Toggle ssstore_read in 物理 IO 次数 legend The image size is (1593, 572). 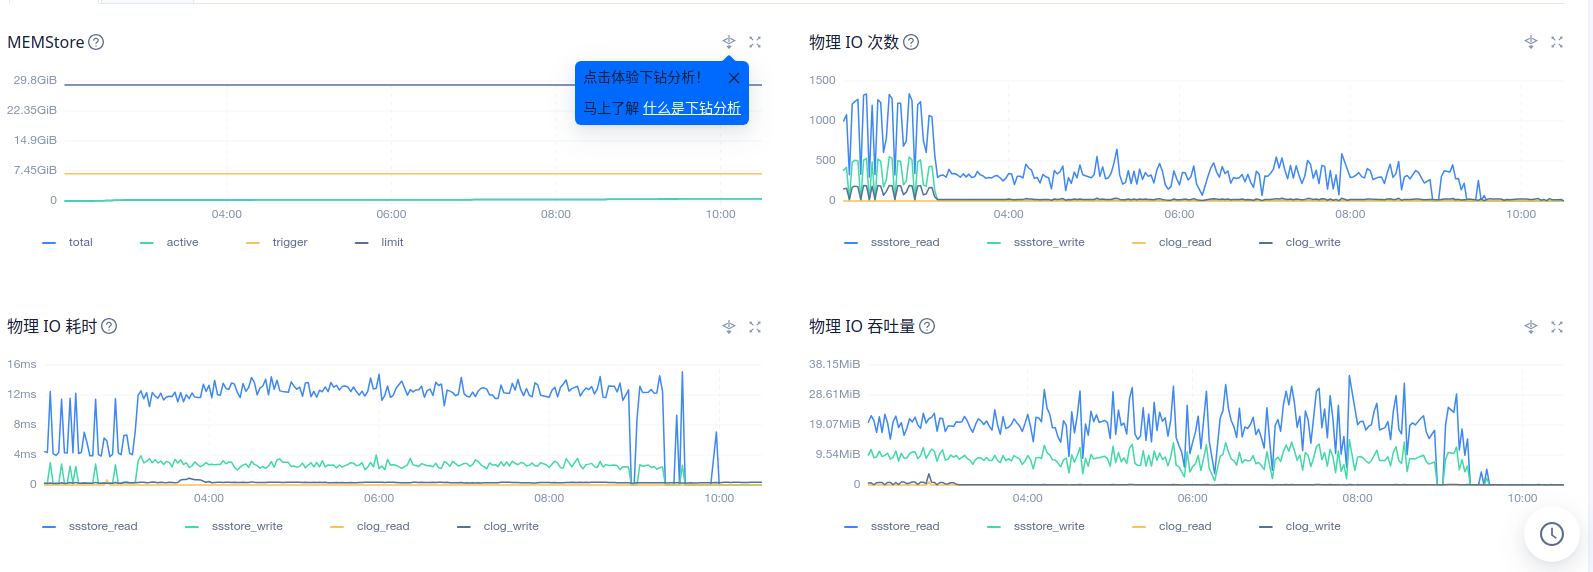tap(904, 243)
